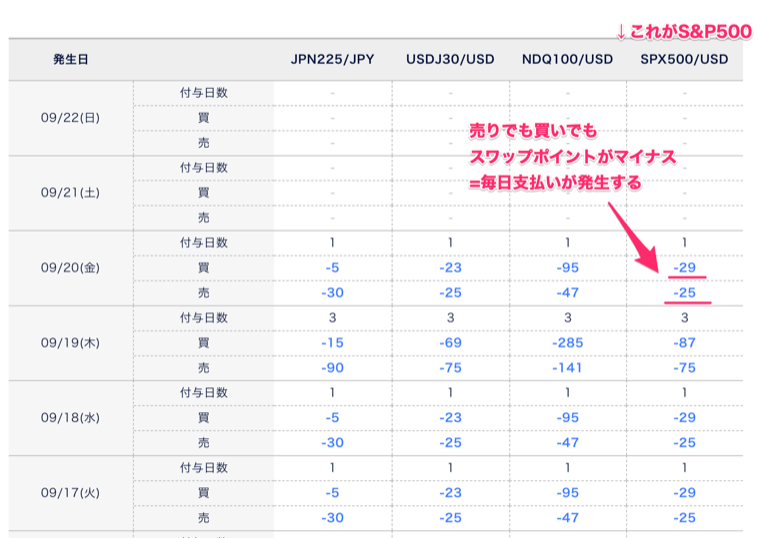
Task: Click 09/19 JPN225/JPY sell value -90
Action: pos(332,368)
